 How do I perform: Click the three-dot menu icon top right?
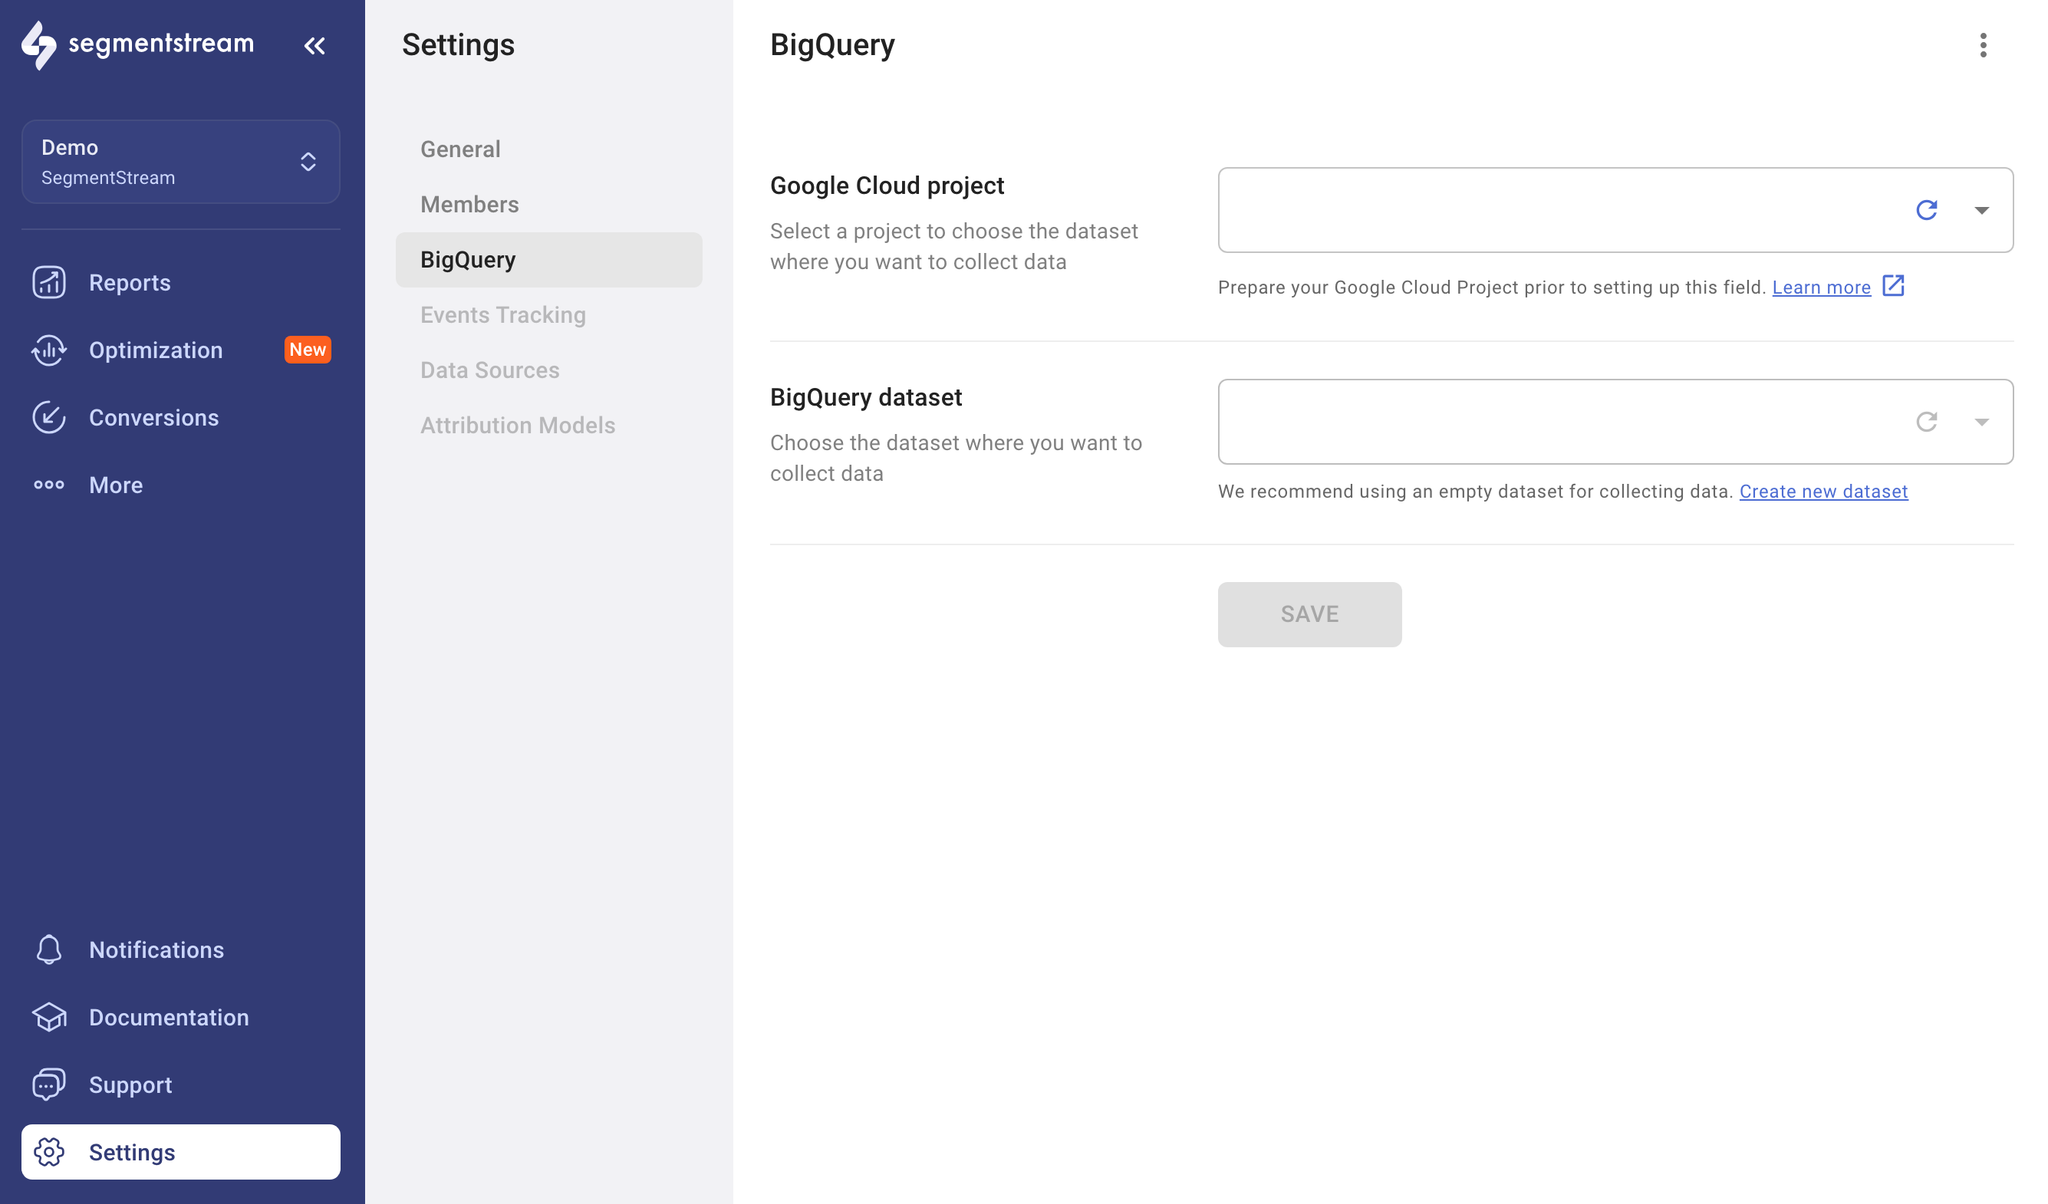pyautogui.click(x=1981, y=44)
